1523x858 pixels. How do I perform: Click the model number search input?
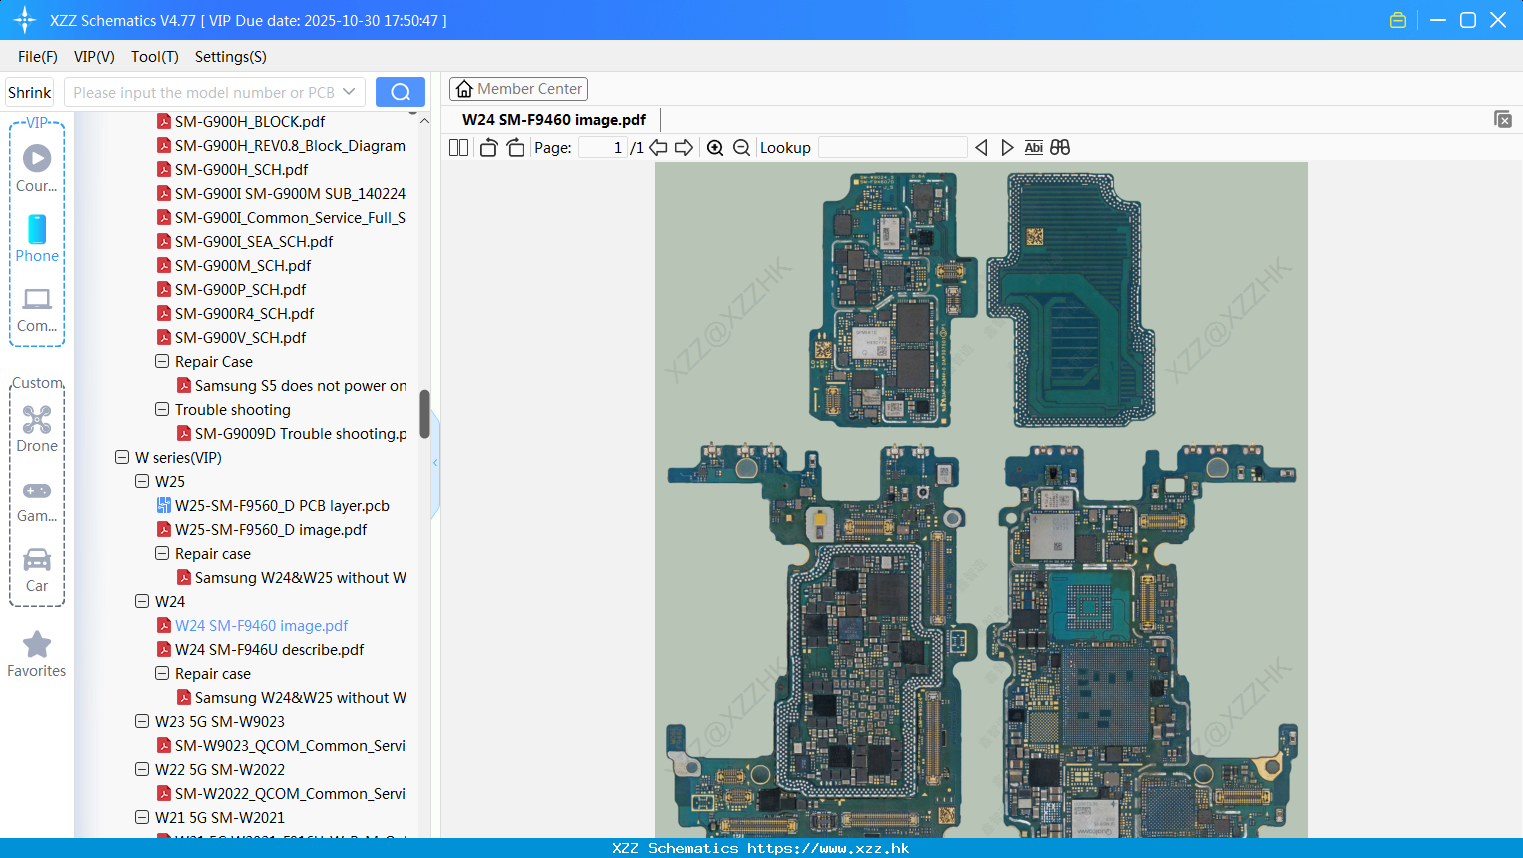pos(203,92)
